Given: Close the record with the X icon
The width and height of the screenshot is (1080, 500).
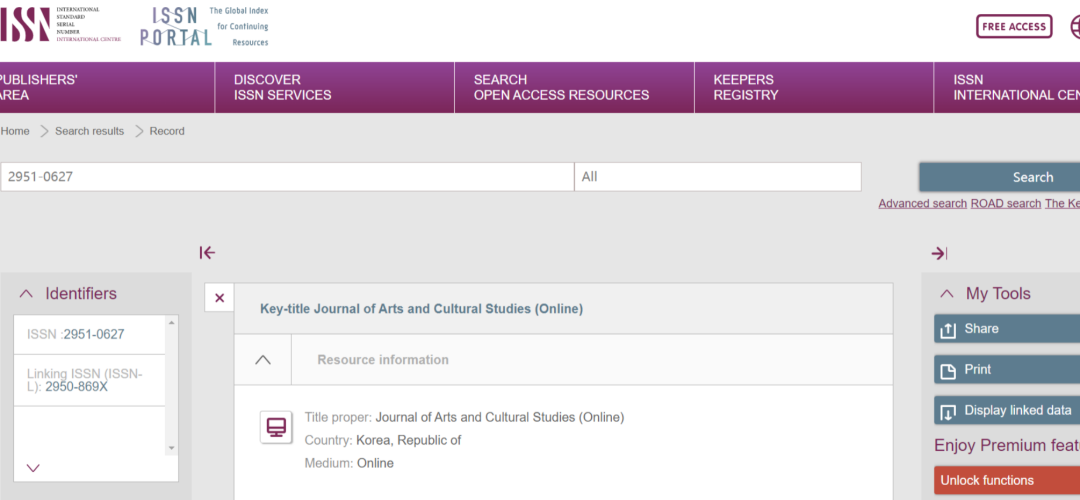Looking at the screenshot, I should click(x=220, y=298).
